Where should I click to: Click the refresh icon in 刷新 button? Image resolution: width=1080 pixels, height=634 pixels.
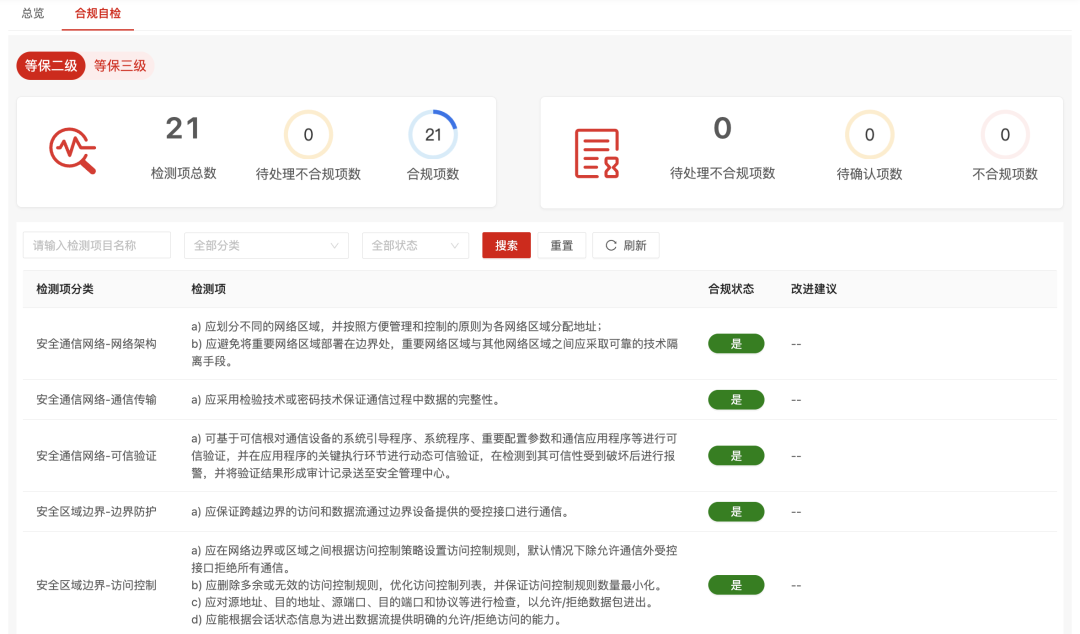pos(611,246)
